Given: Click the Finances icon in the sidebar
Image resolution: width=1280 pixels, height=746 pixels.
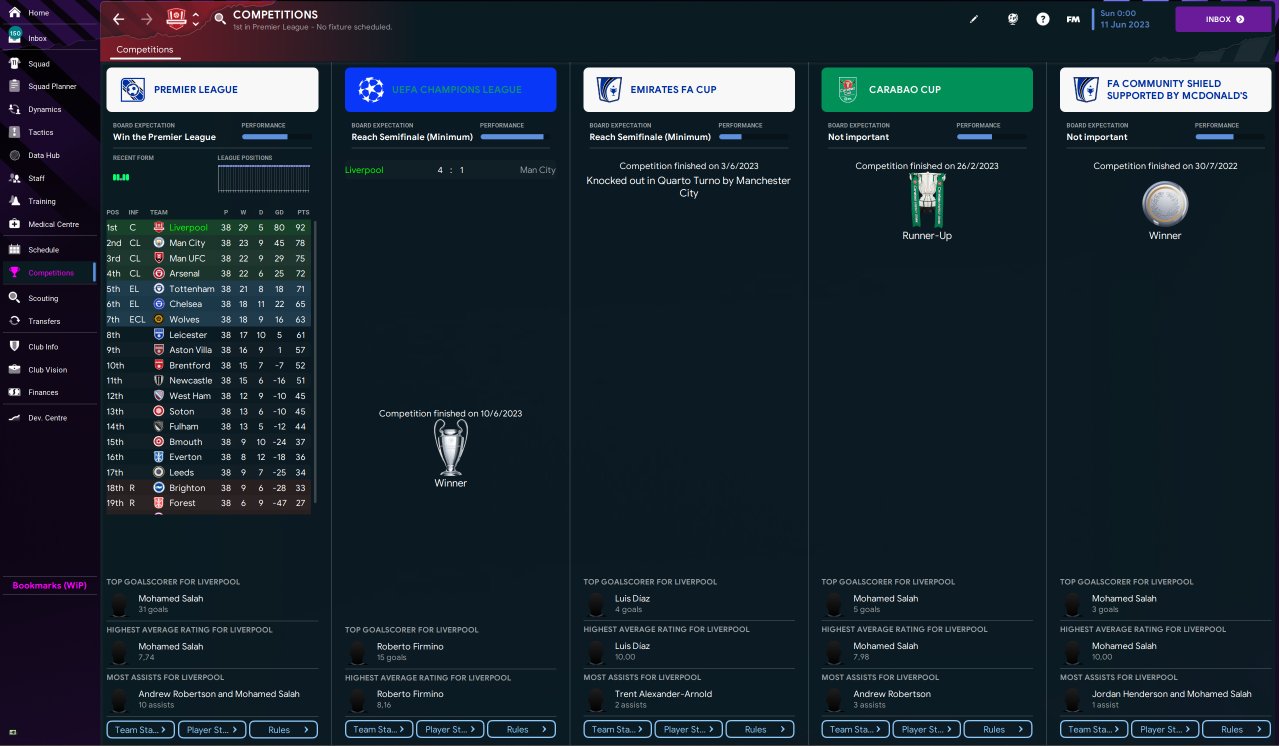Looking at the screenshot, I should click(14, 392).
